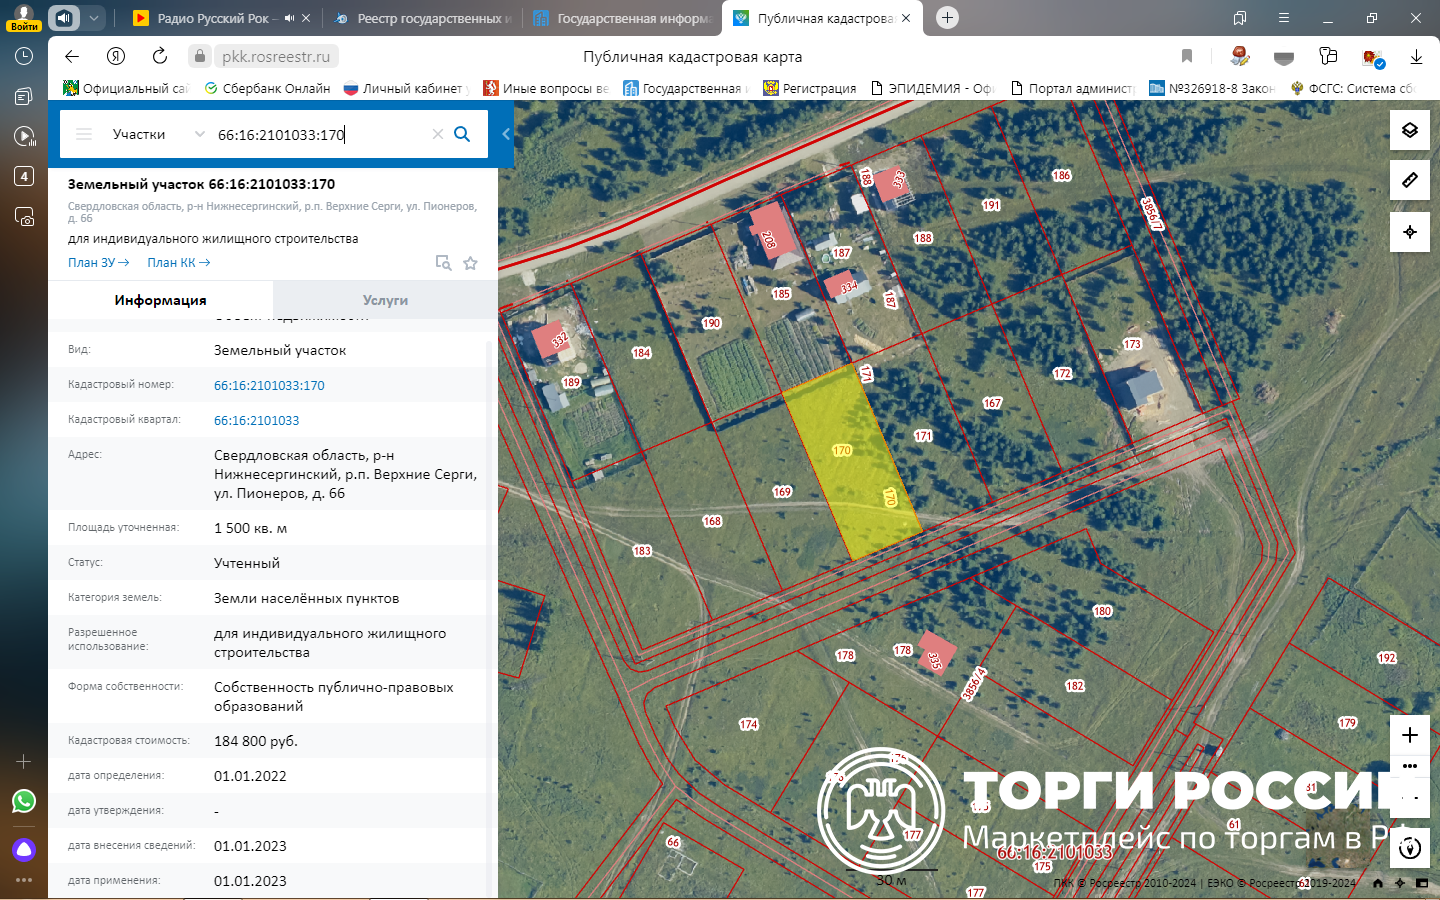Clear the cadastral number search field
1440x900 pixels.
pyautogui.click(x=437, y=134)
